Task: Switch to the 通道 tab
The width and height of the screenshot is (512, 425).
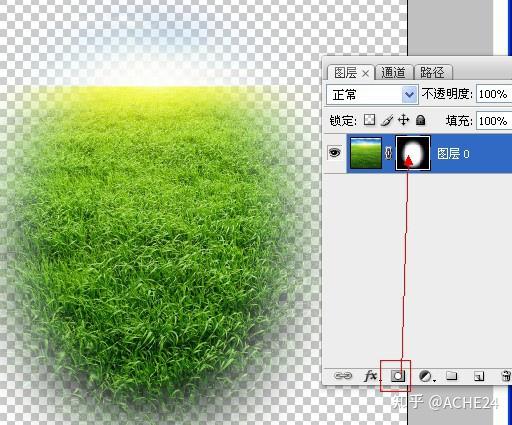Action: pos(393,72)
